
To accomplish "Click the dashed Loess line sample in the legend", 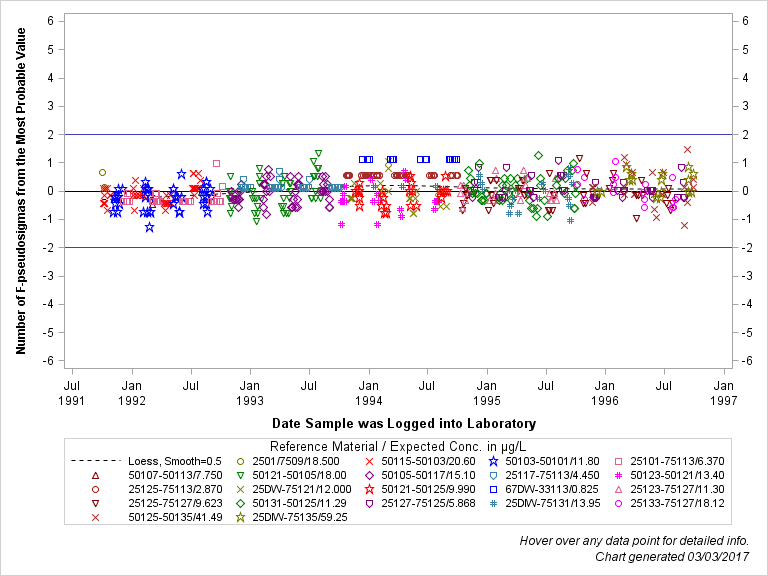I will tap(96, 461).
